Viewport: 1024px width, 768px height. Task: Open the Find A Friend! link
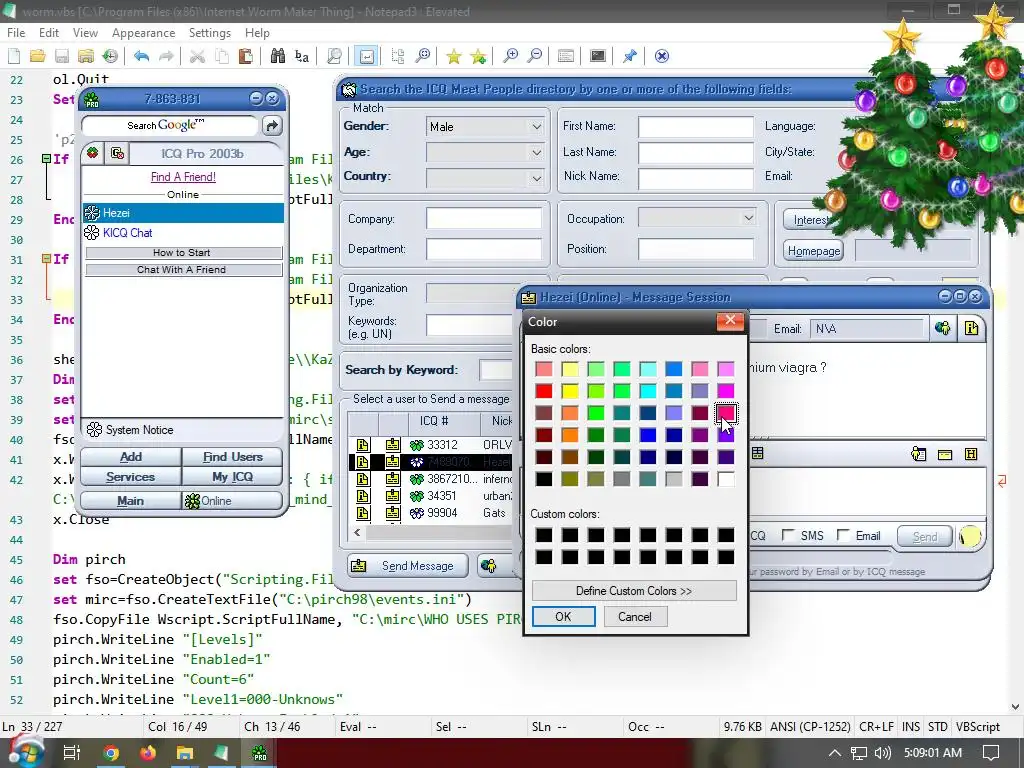[183, 177]
